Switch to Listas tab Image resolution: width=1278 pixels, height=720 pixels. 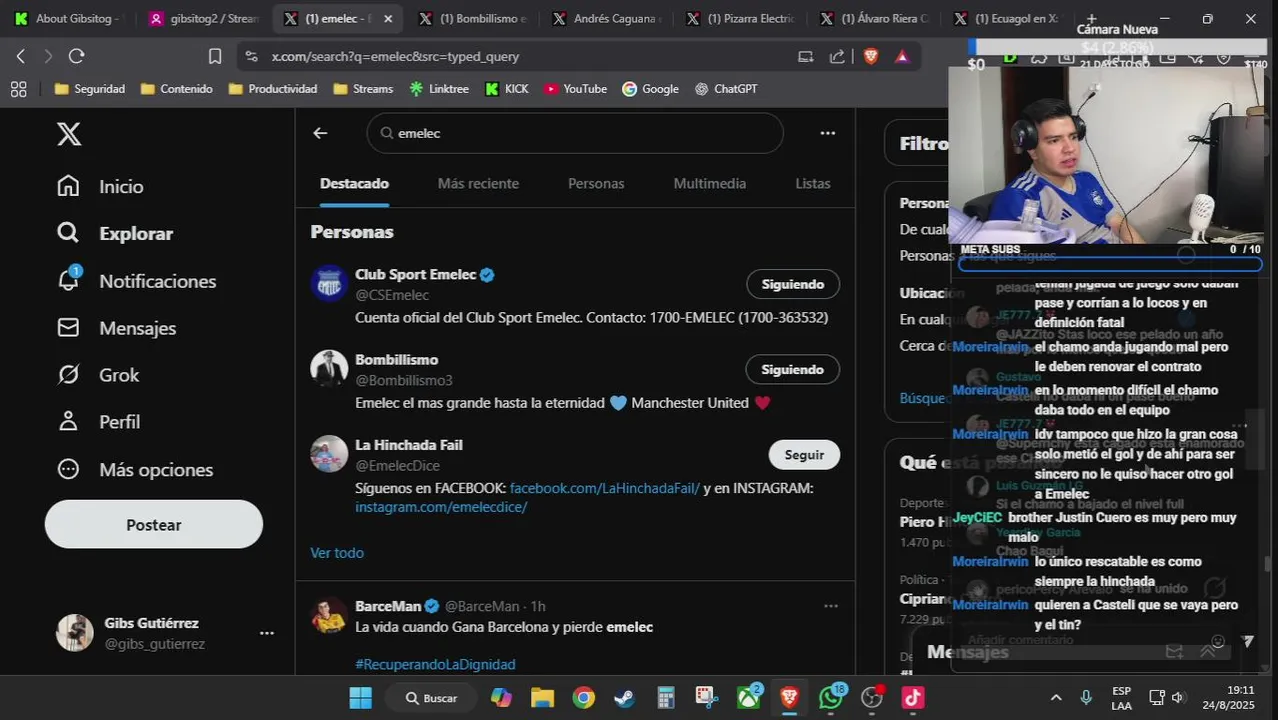tap(813, 184)
